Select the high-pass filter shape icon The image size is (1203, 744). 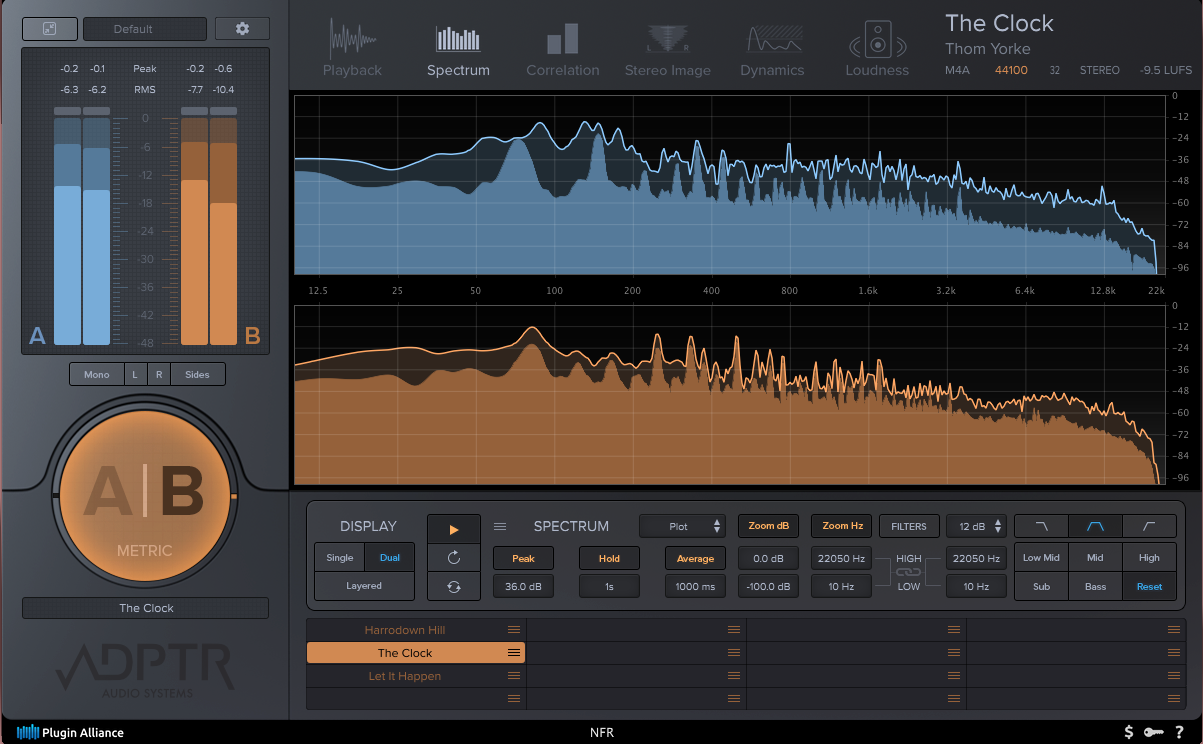click(x=1149, y=526)
